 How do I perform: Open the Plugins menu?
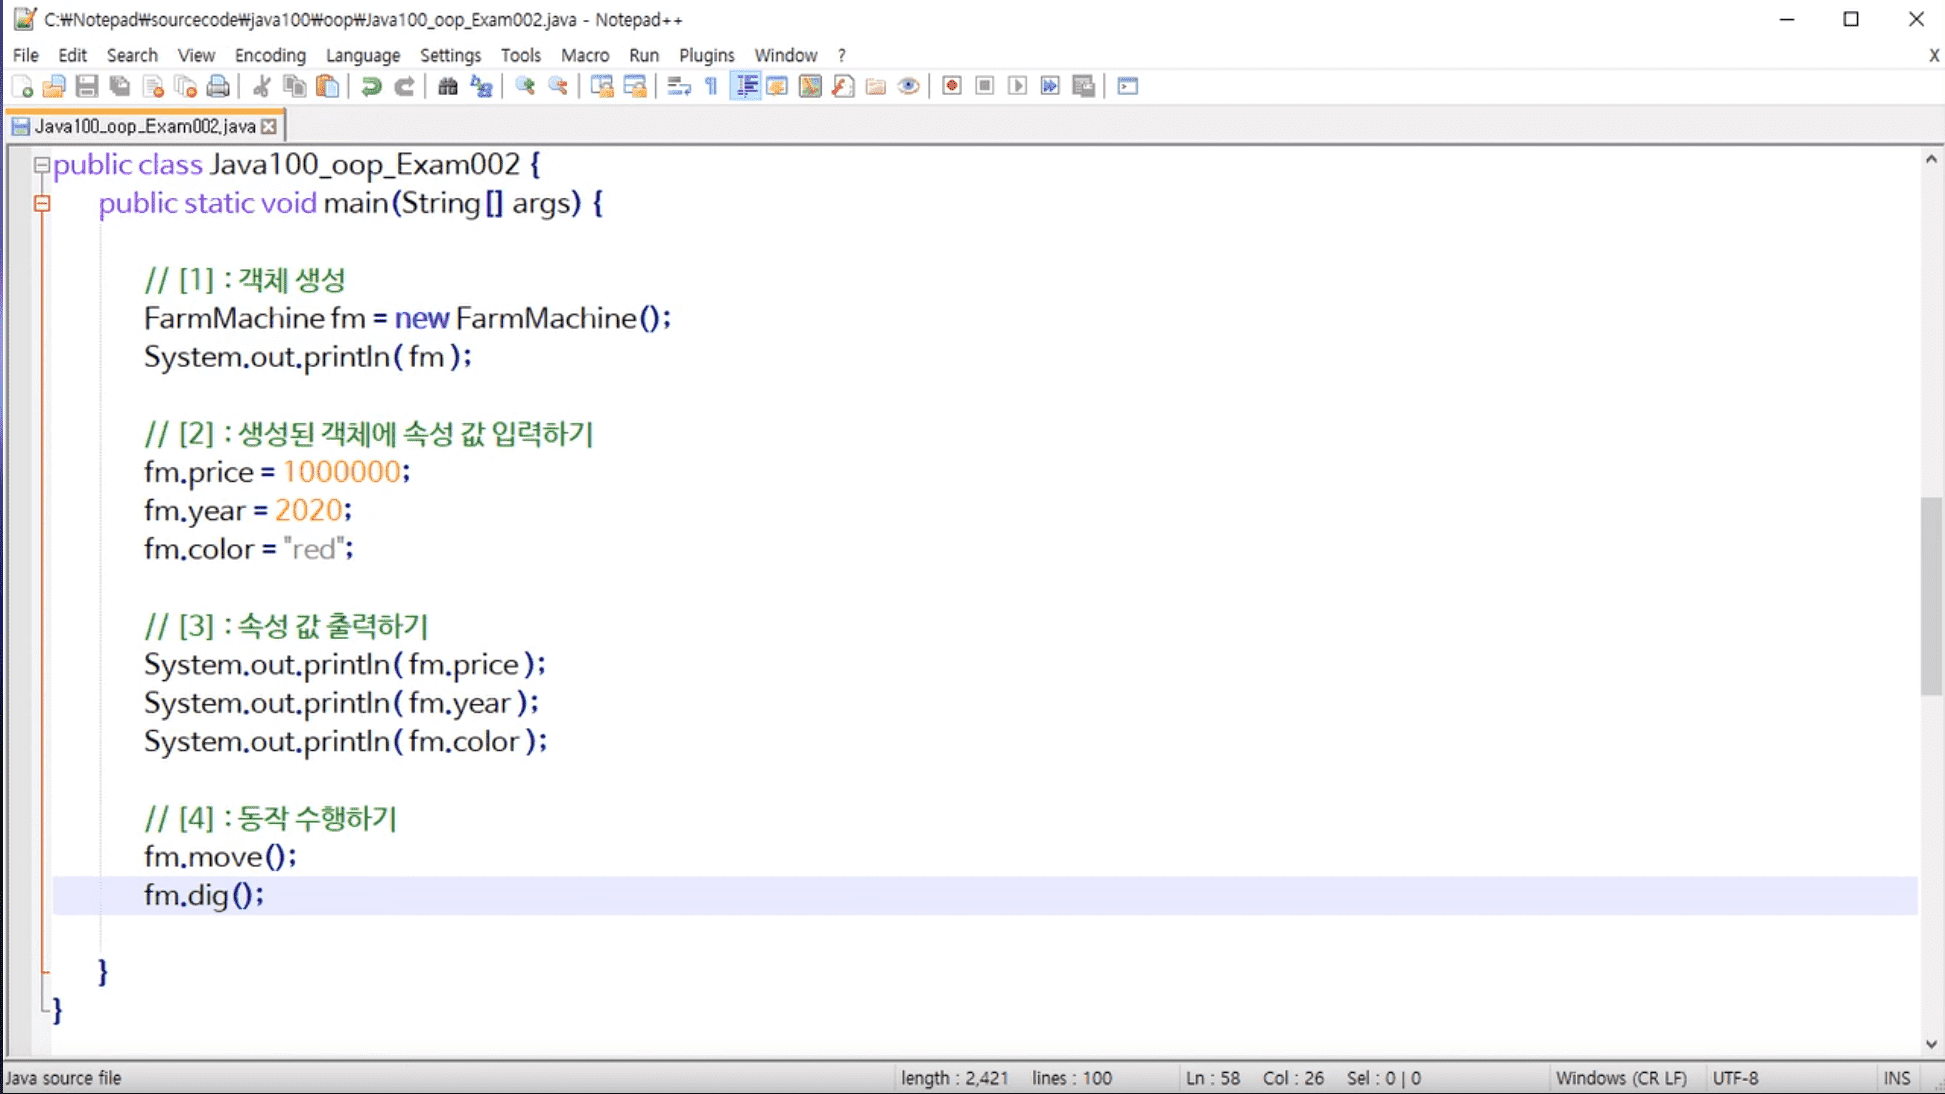click(x=706, y=55)
